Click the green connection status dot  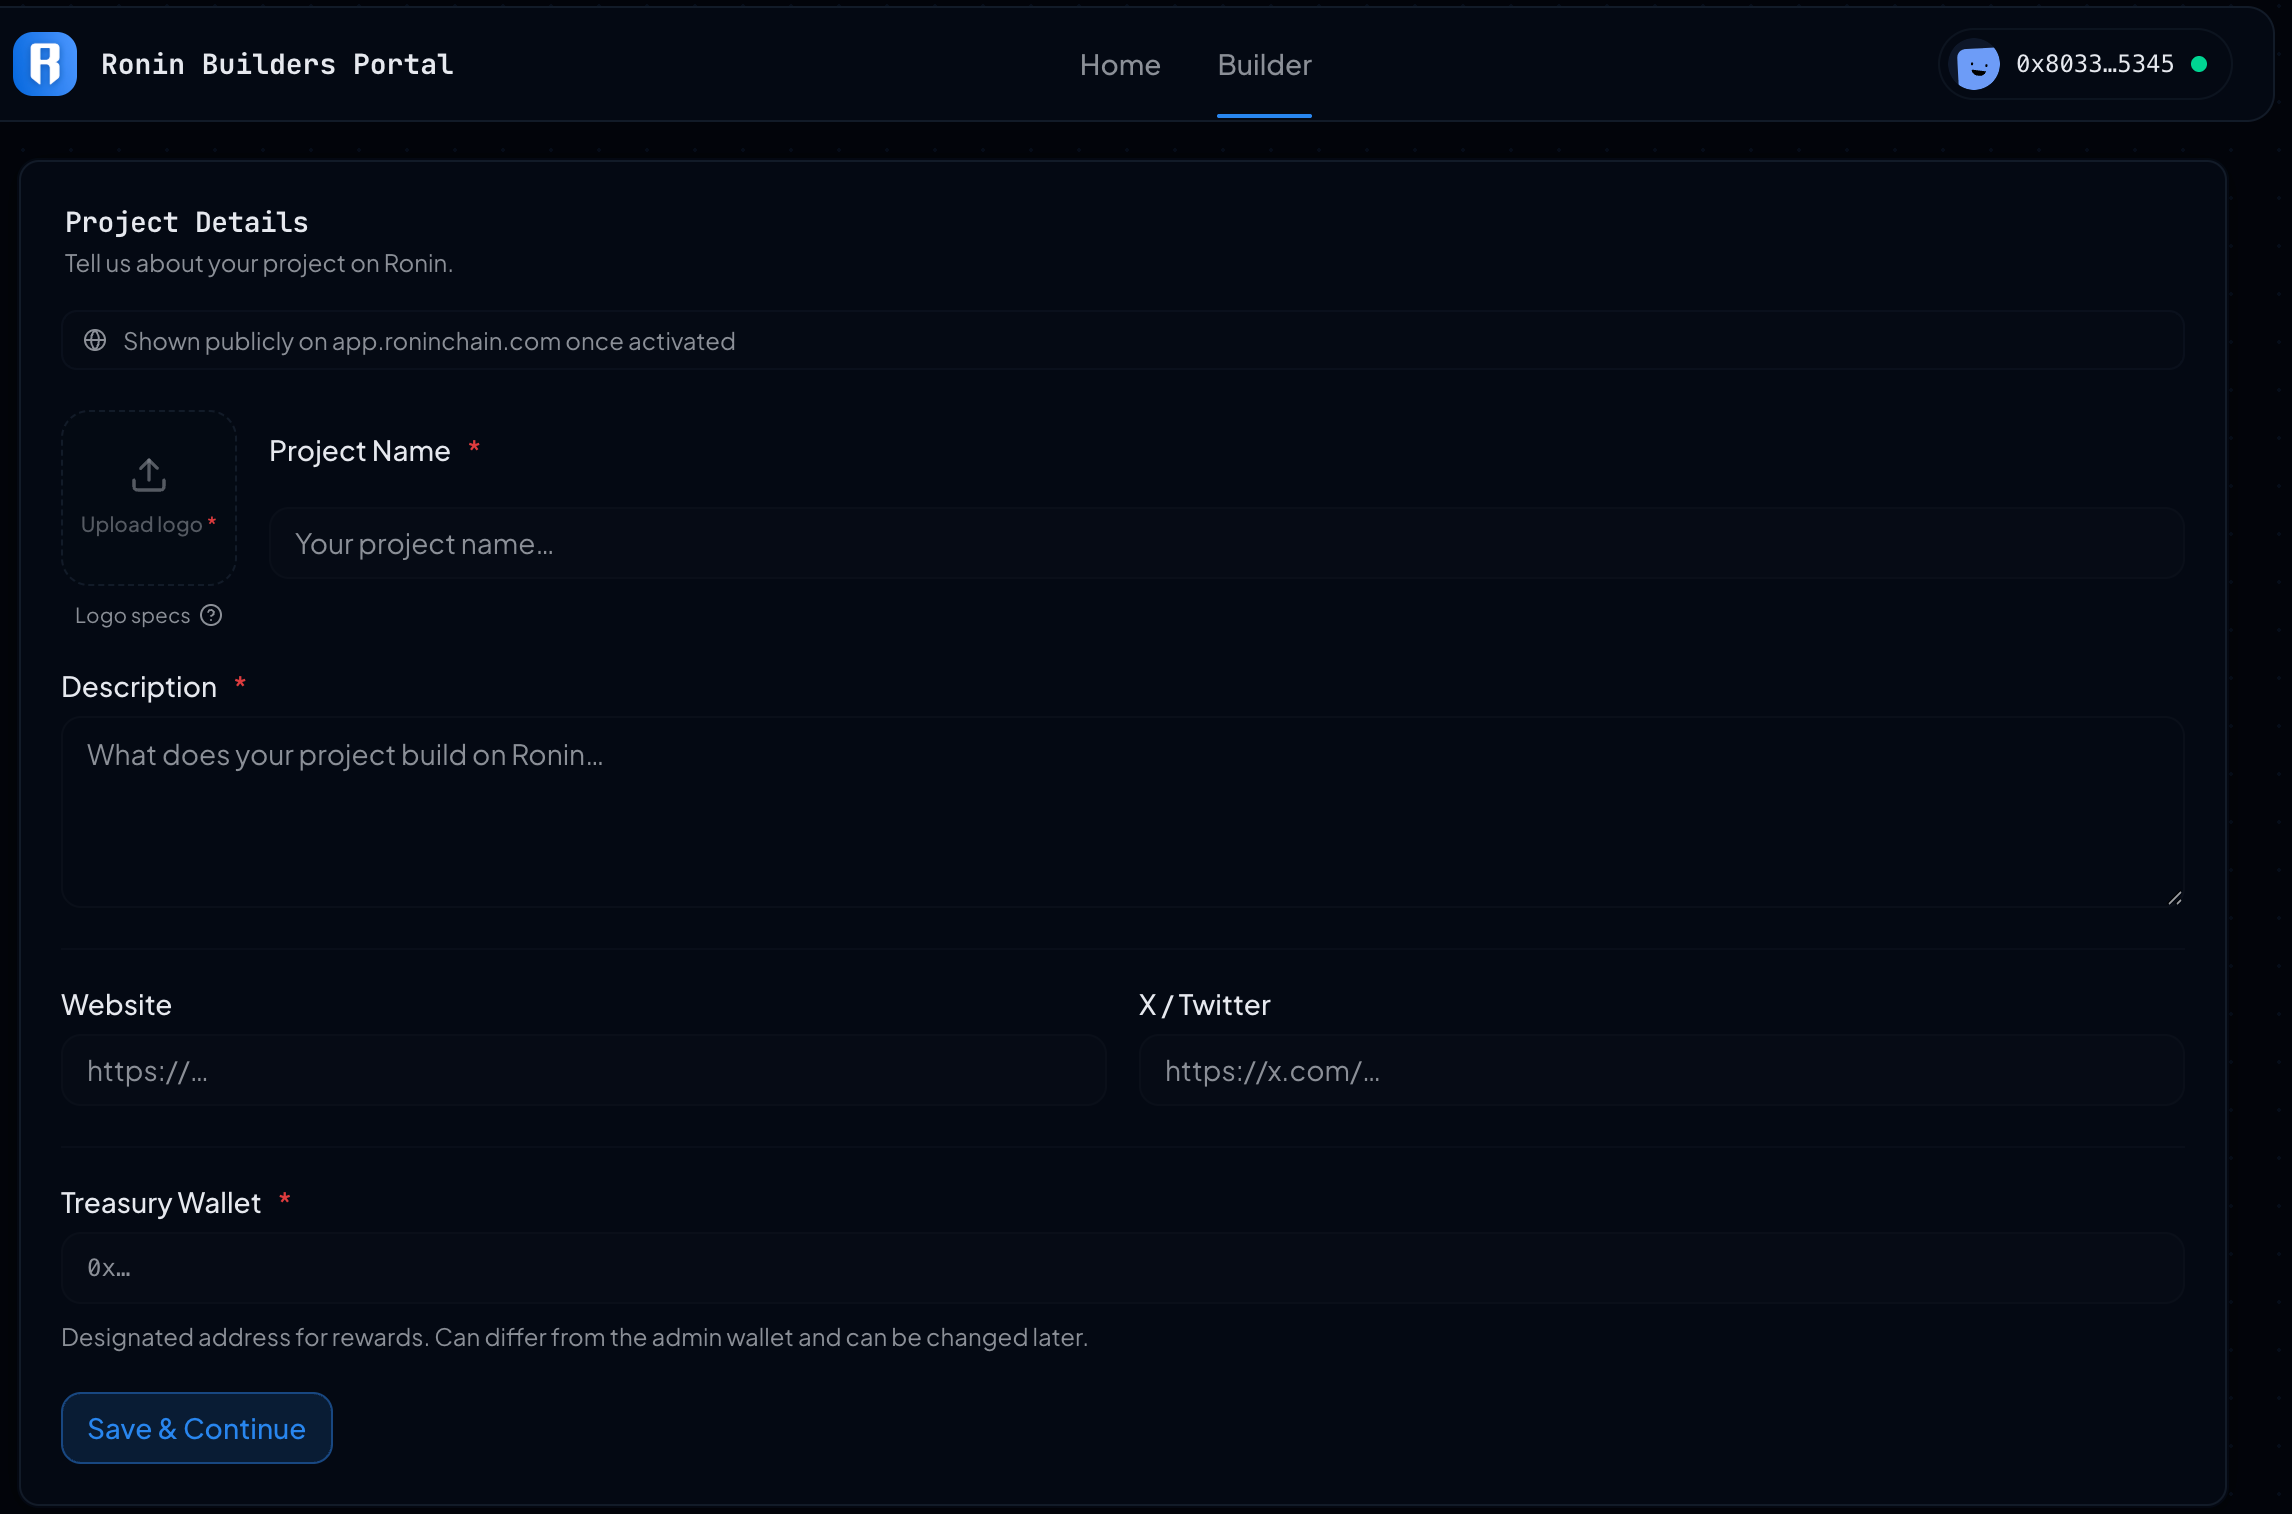(2199, 64)
